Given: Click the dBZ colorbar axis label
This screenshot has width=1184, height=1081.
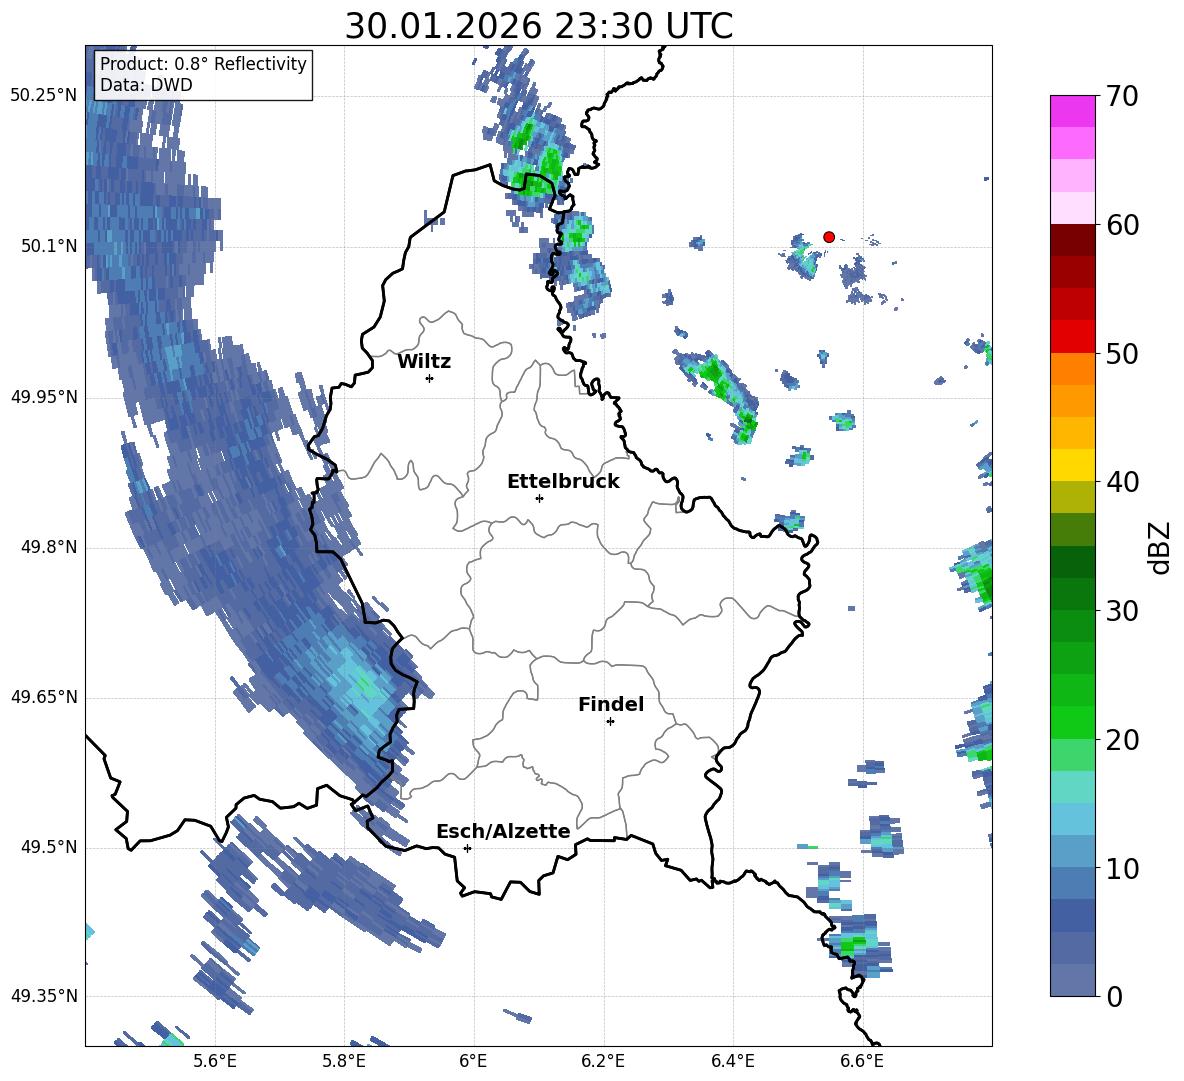Looking at the screenshot, I should tap(1161, 547).
